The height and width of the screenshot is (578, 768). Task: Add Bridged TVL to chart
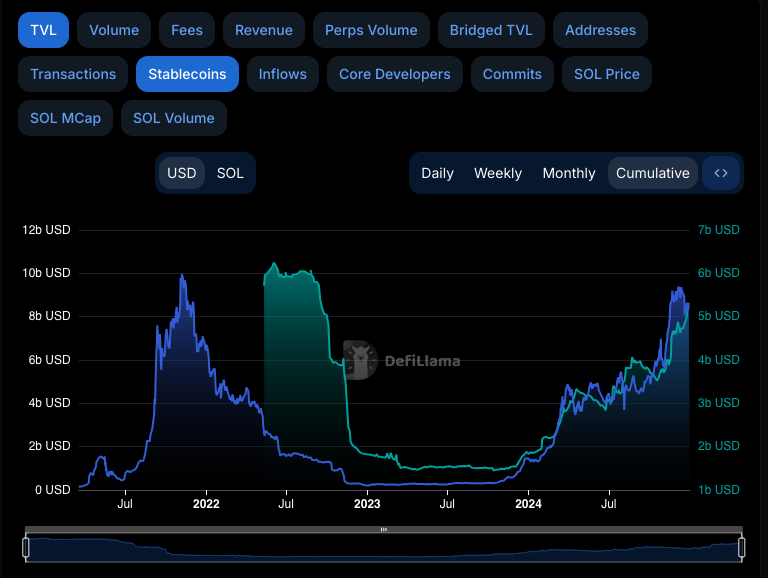491,30
